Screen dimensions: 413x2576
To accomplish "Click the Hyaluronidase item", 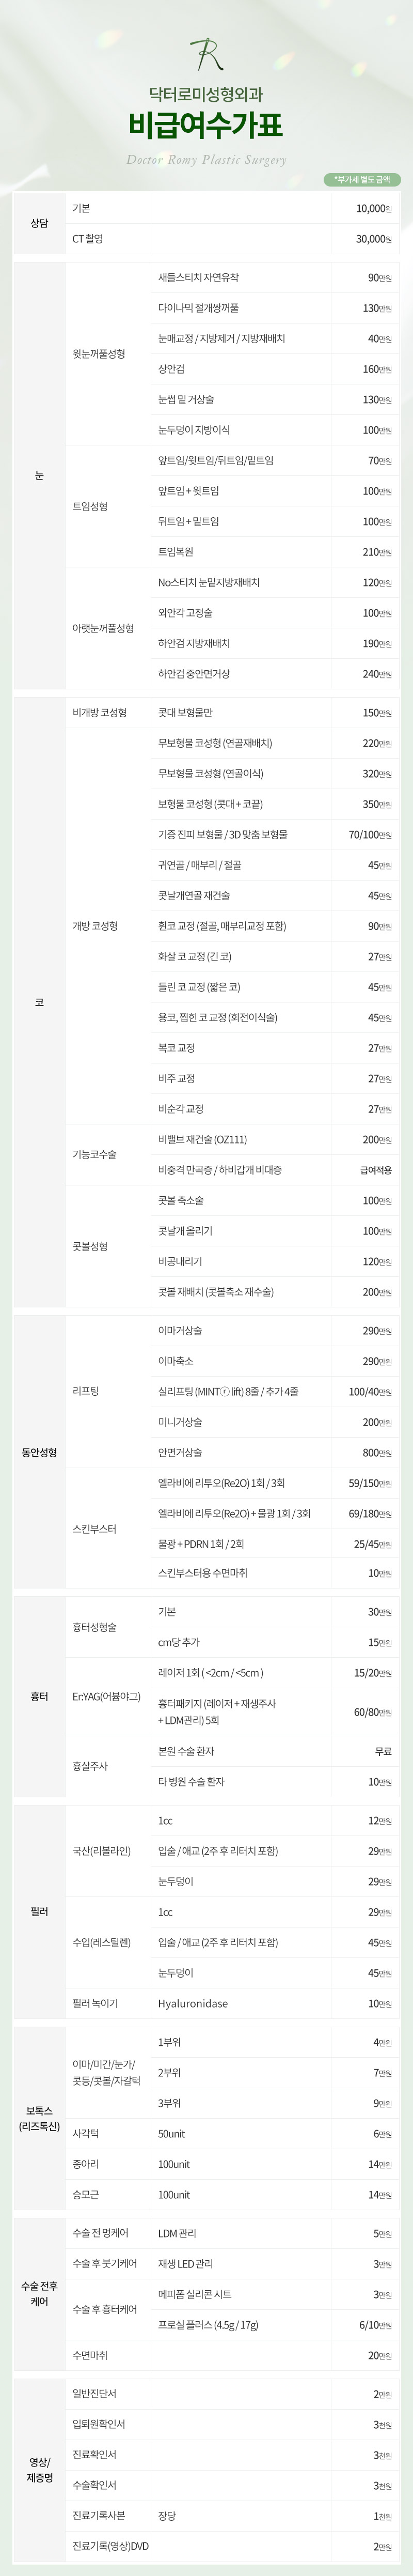I will (x=192, y=2003).
